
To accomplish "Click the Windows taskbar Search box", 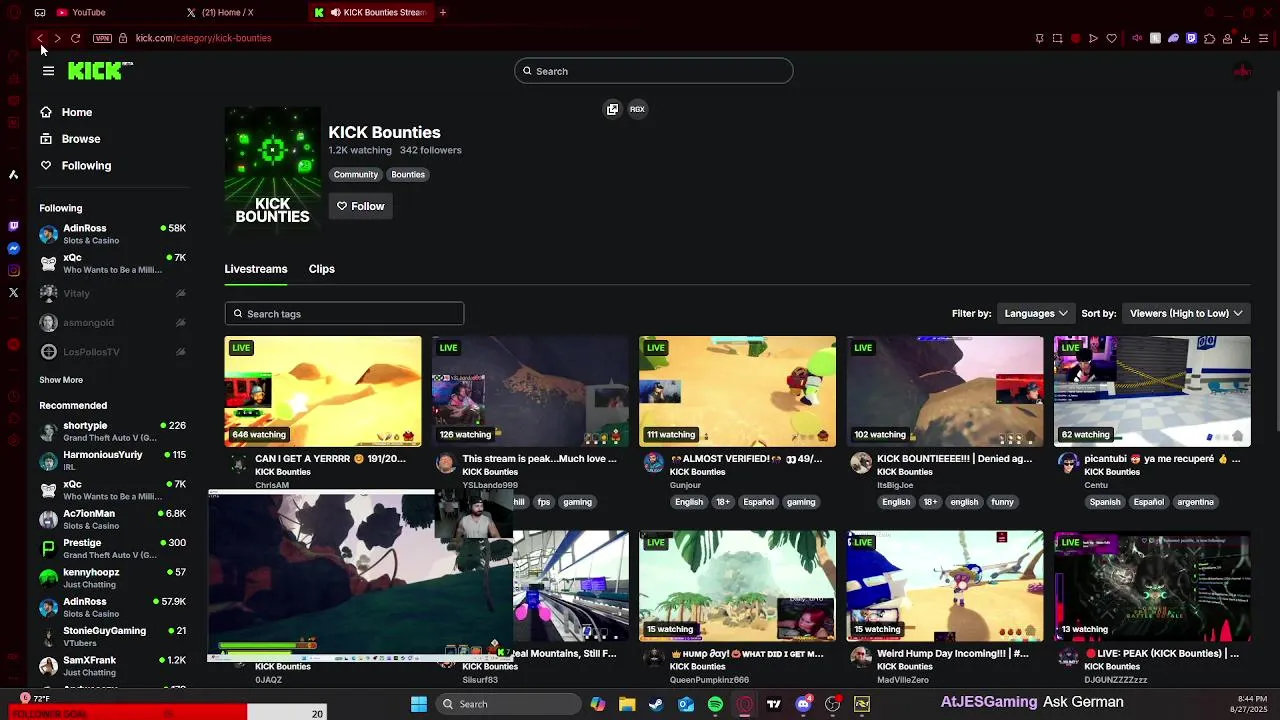I will pyautogui.click(x=510, y=704).
